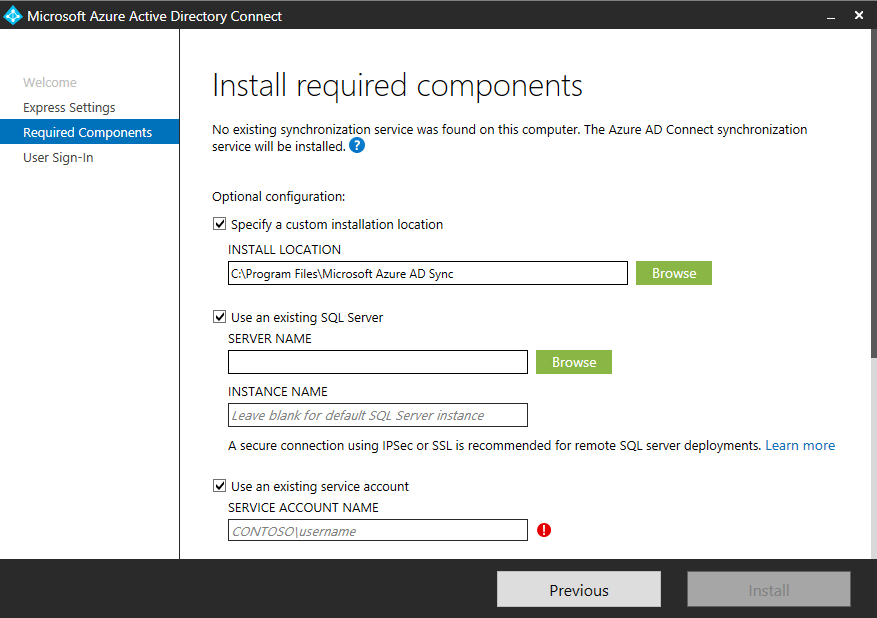Open the Learn more link
The image size is (877, 618).
(x=799, y=446)
